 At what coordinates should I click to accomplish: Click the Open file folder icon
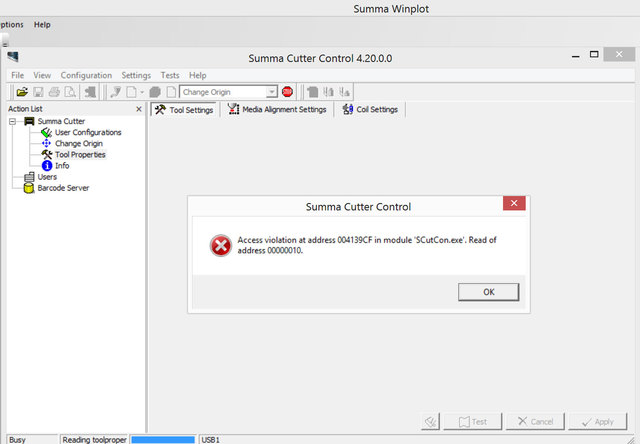coord(22,92)
